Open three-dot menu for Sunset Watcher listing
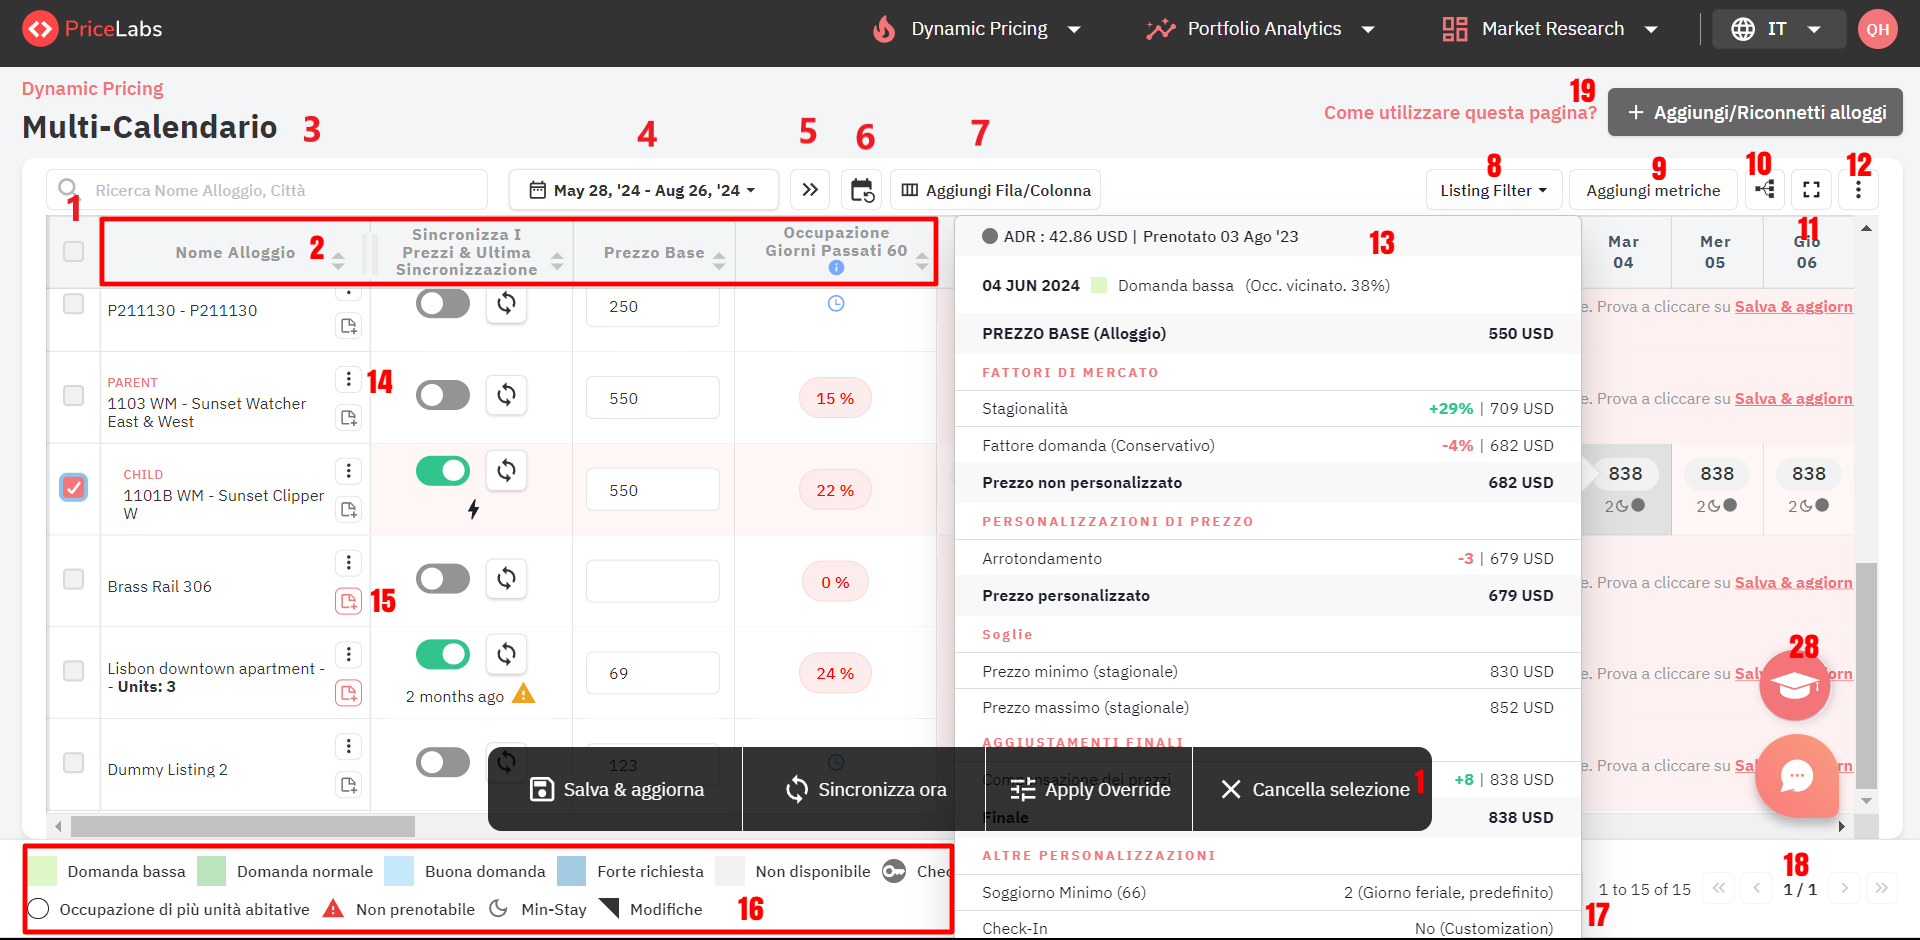The image size is (1920, 940). (x=348, y=379)
